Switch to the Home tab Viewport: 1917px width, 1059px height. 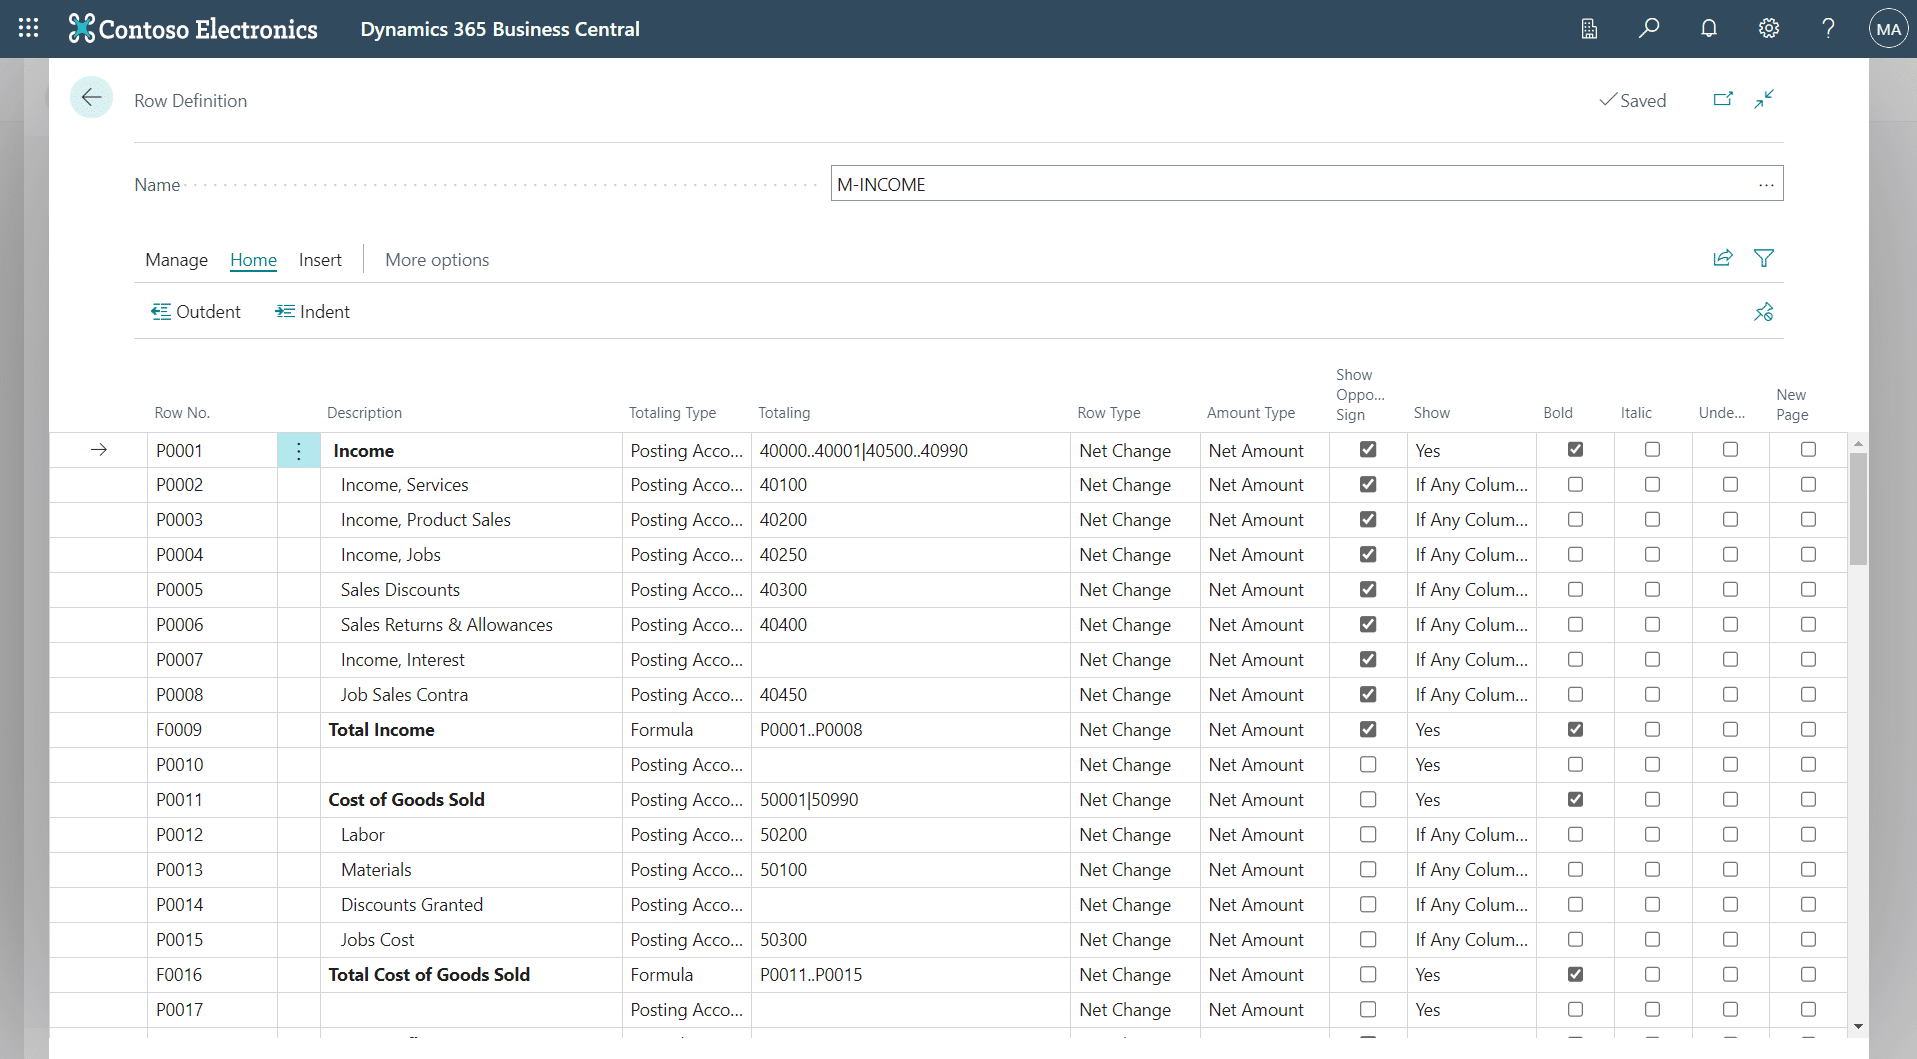[253, 260]
